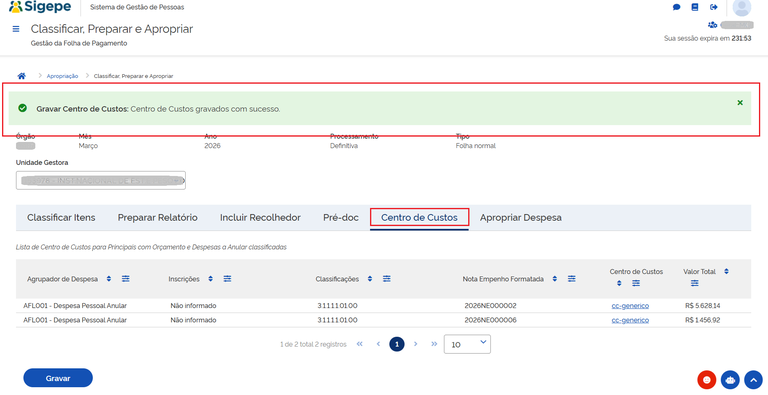
Task: Open cc-generico link for 2026NE000006
Action: (630, 320)
